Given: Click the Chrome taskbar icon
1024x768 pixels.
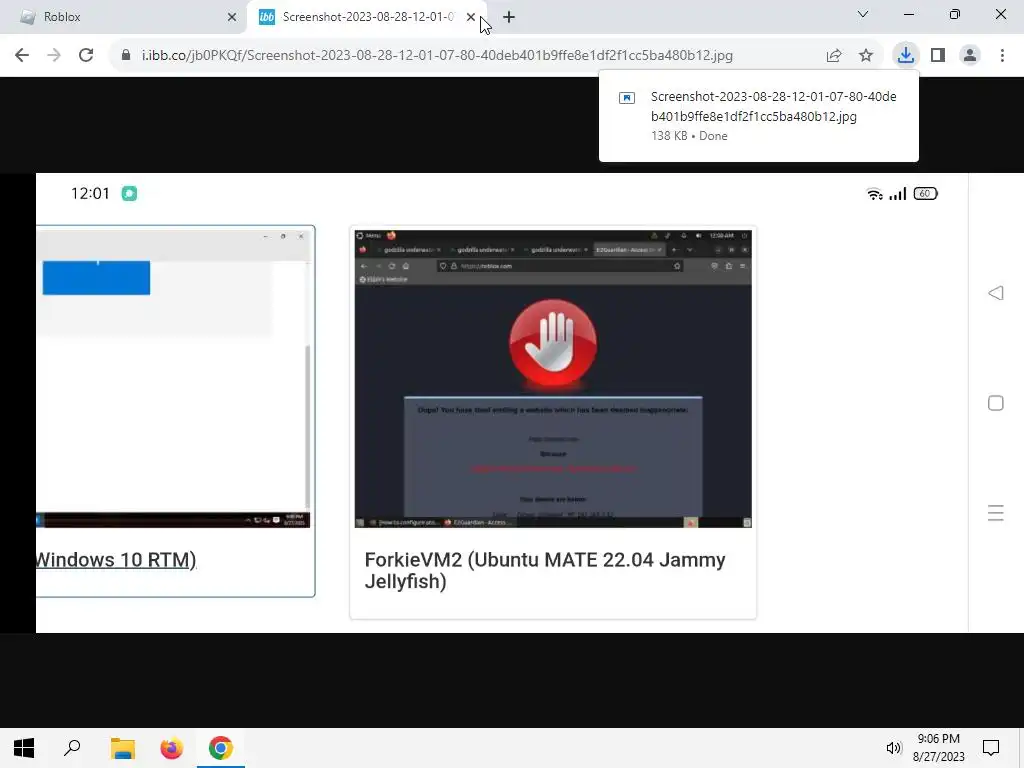Looking at the screenshot, I should [221, 748].
